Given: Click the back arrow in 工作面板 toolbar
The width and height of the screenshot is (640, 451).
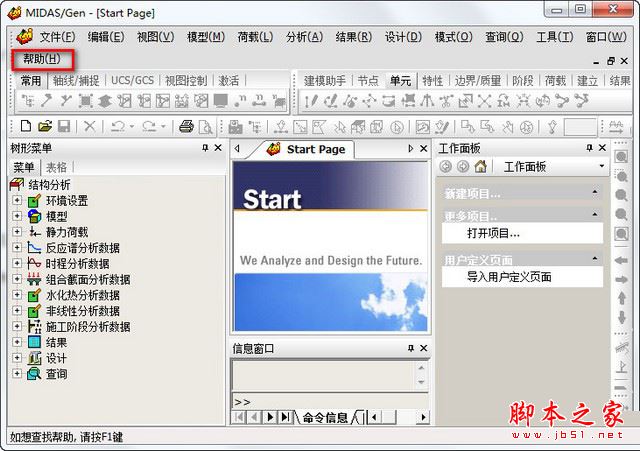Looking at the screenshot, I should (x=446, y=166).
